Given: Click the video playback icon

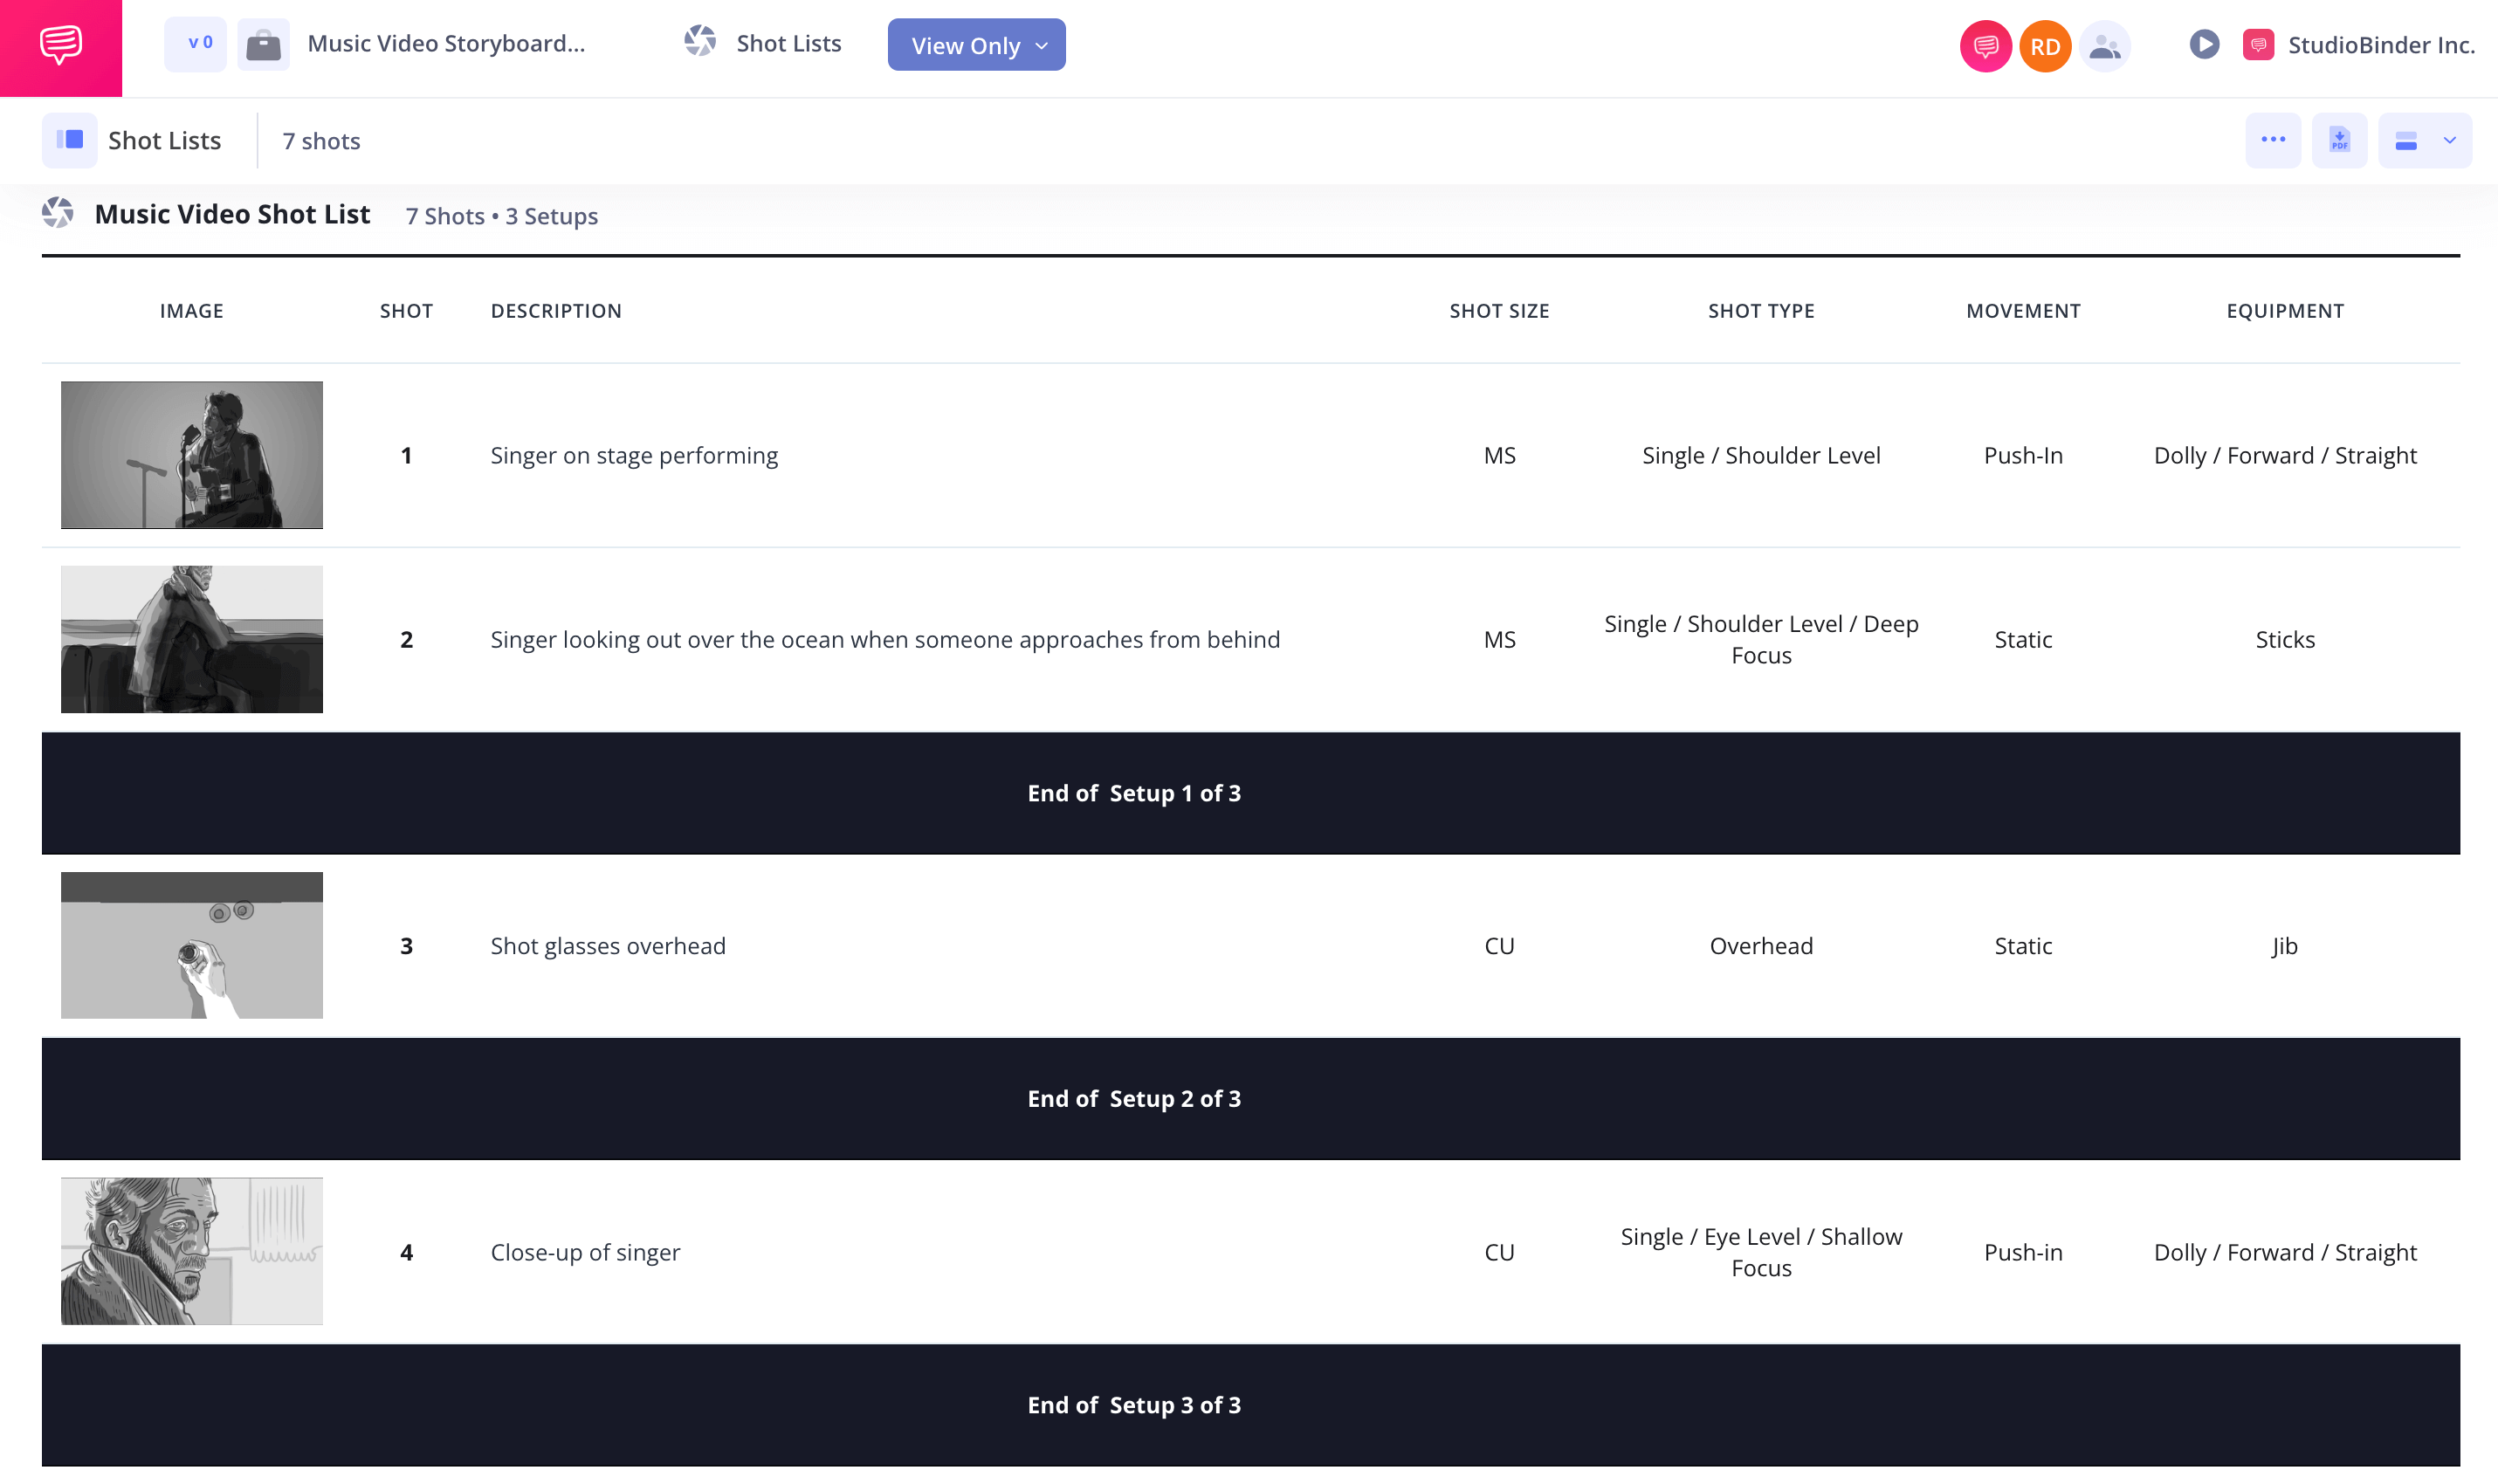Looking at the screenshot, I should (x=2203, y=45).
